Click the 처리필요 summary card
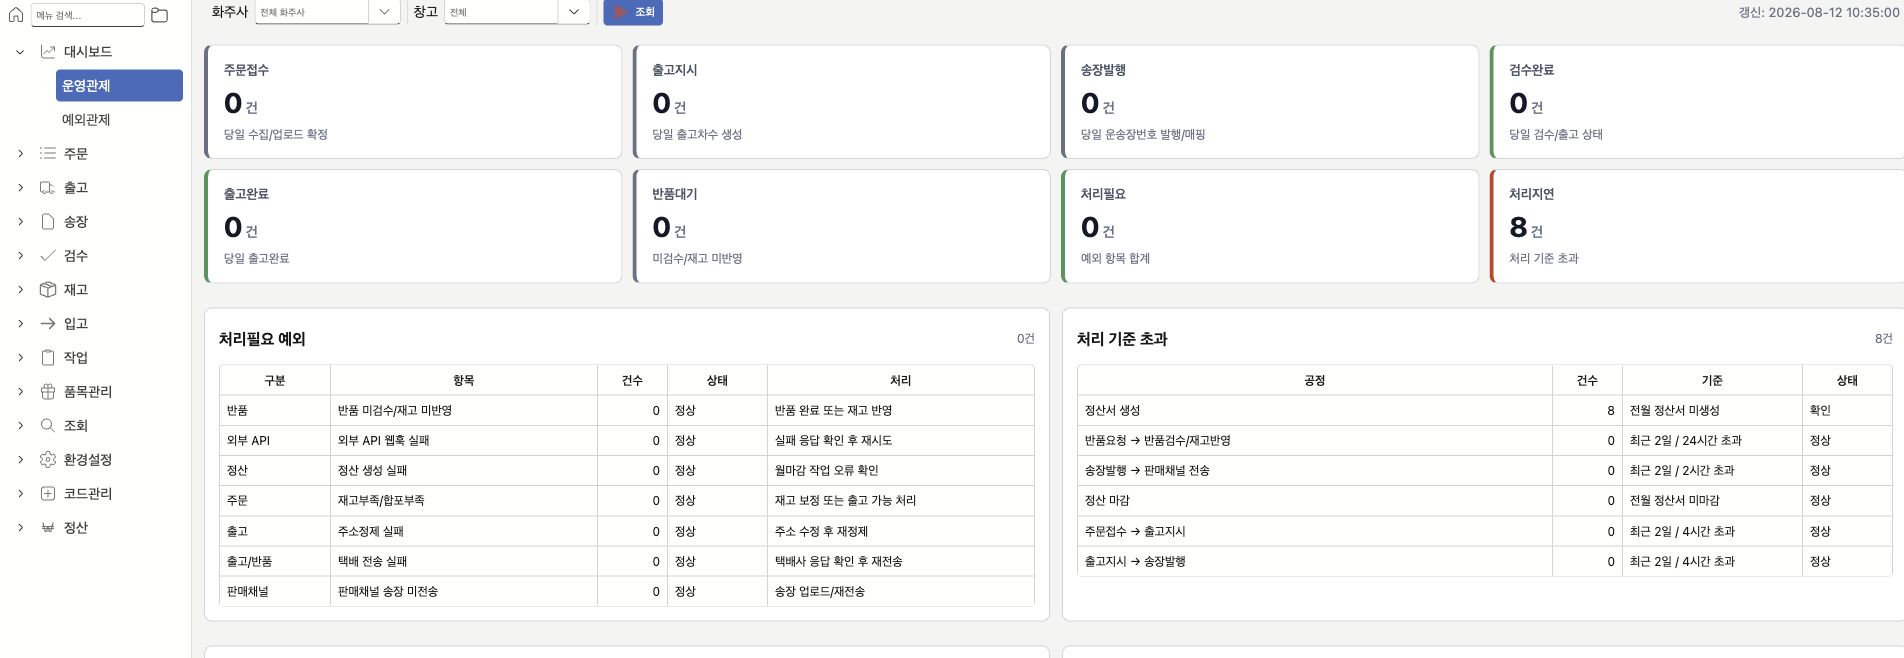1904x658 pixels. click(1270, 225)
